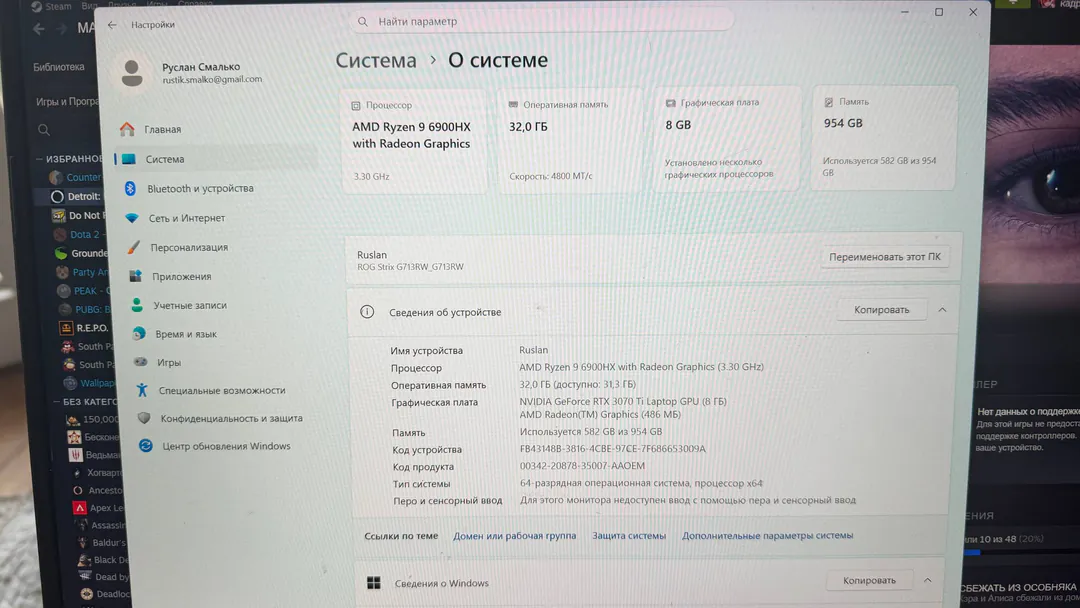Open the Вид menu in Steam window

[90, 6]
